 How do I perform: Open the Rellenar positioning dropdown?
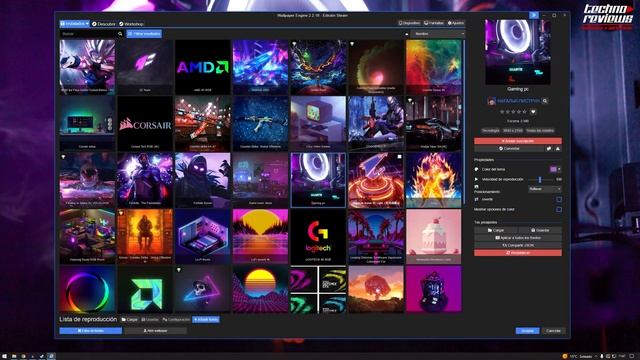click(x=545, y=189)
